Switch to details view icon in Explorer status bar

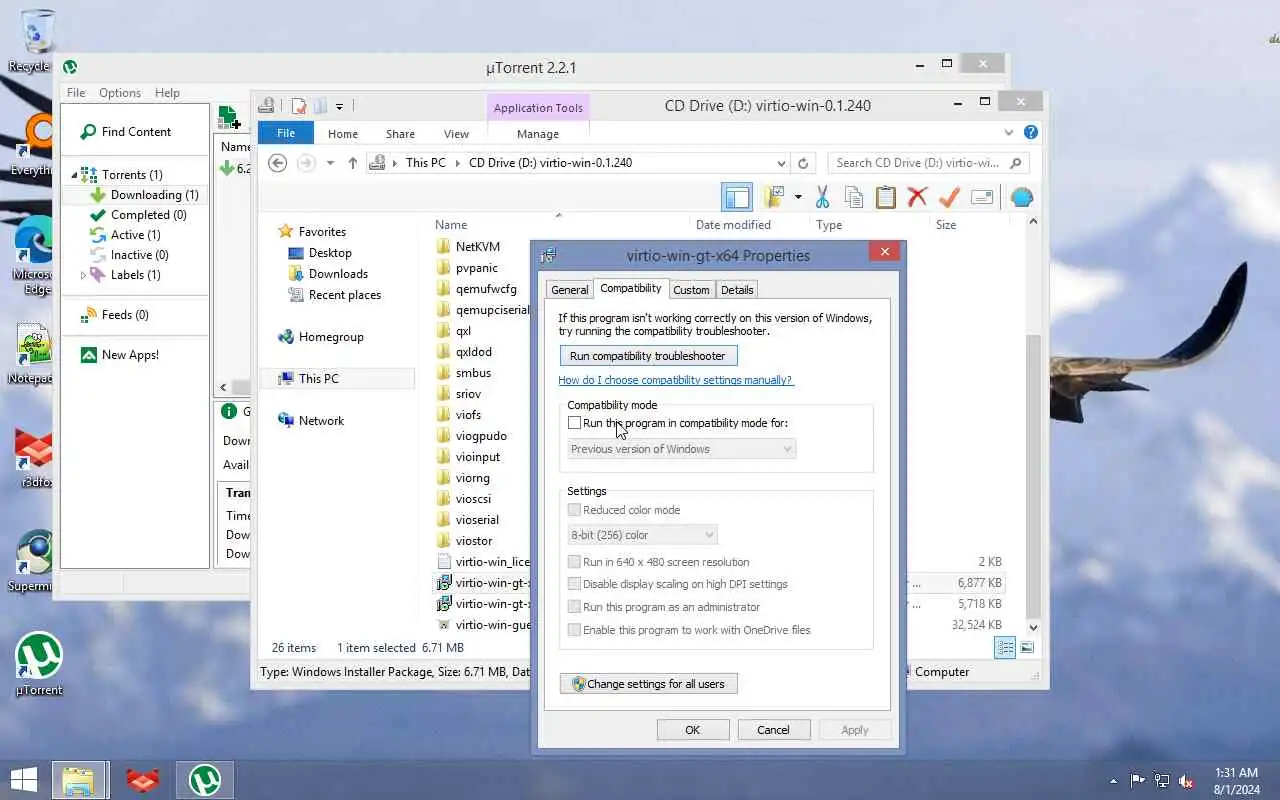coord(1005,648)
